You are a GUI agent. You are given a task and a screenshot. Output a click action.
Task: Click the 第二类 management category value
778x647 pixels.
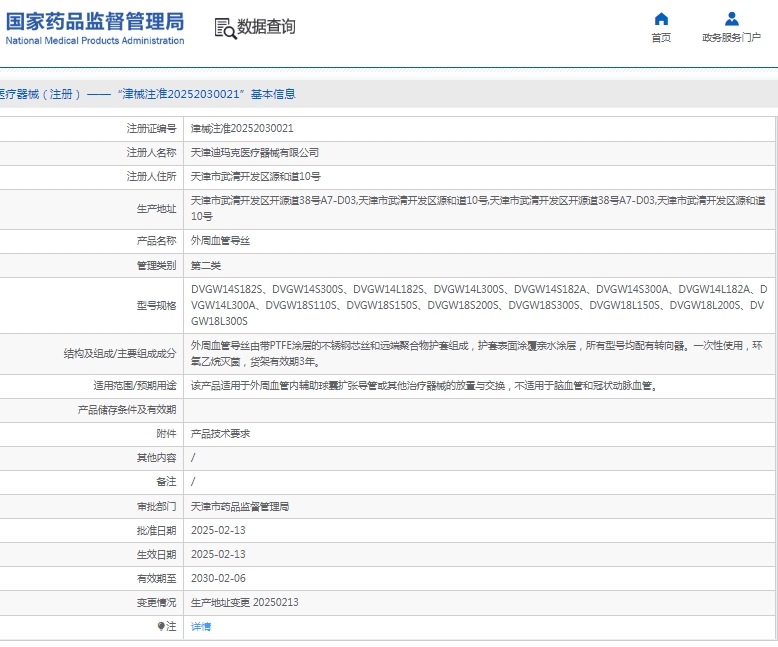click(x=206, y=265)
